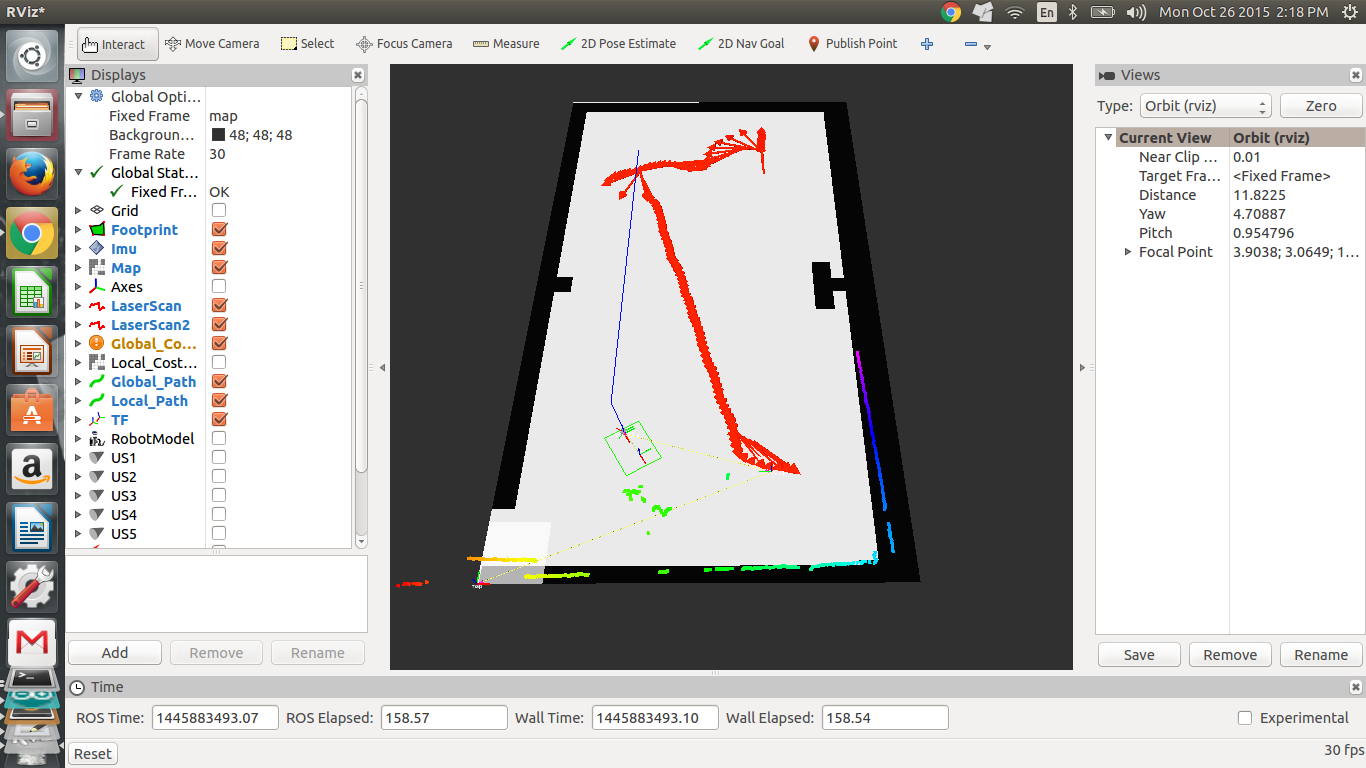Collapse the Current View node

tap(1108, 138)
